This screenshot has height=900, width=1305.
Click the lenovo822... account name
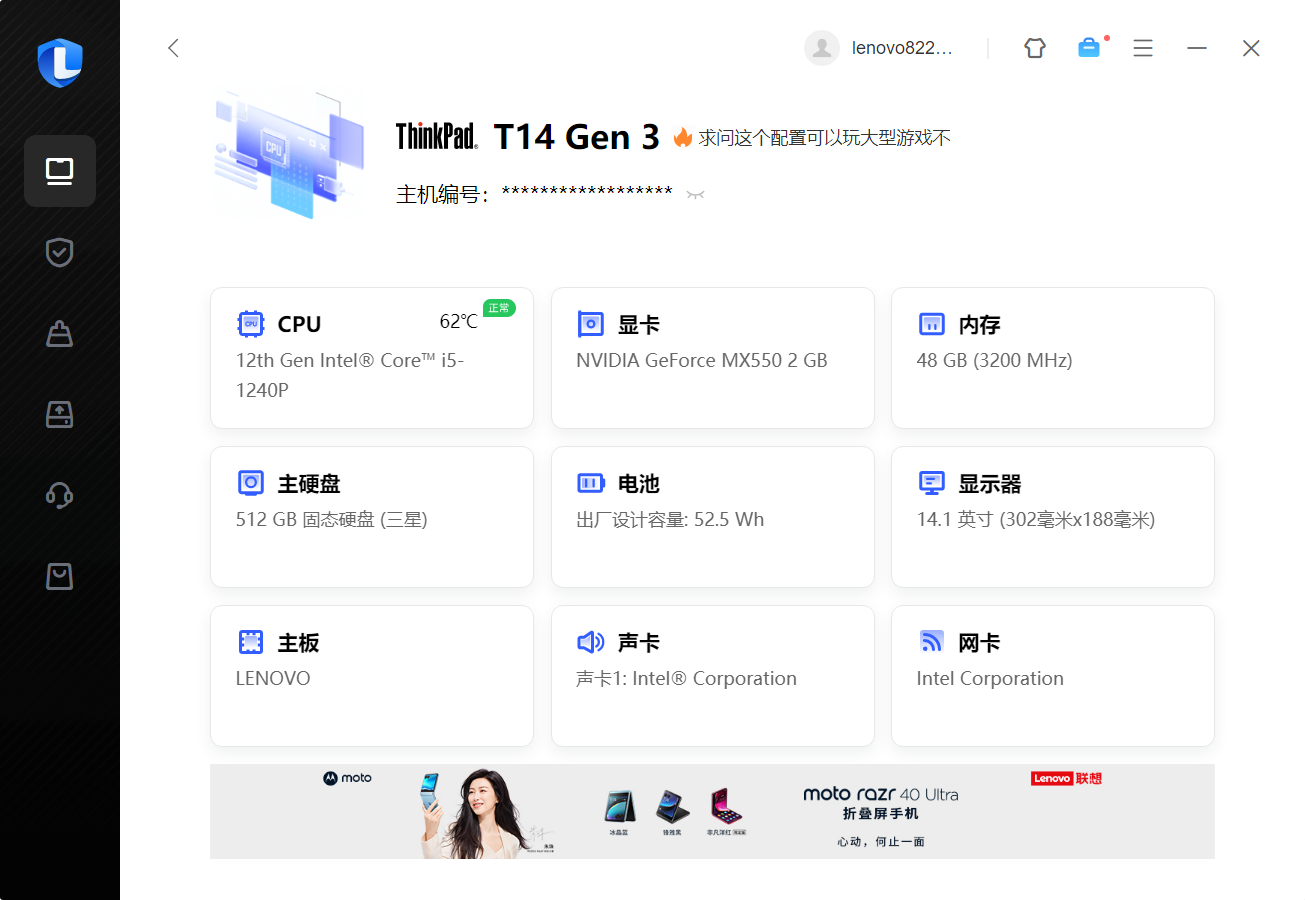tap(903, 48)
